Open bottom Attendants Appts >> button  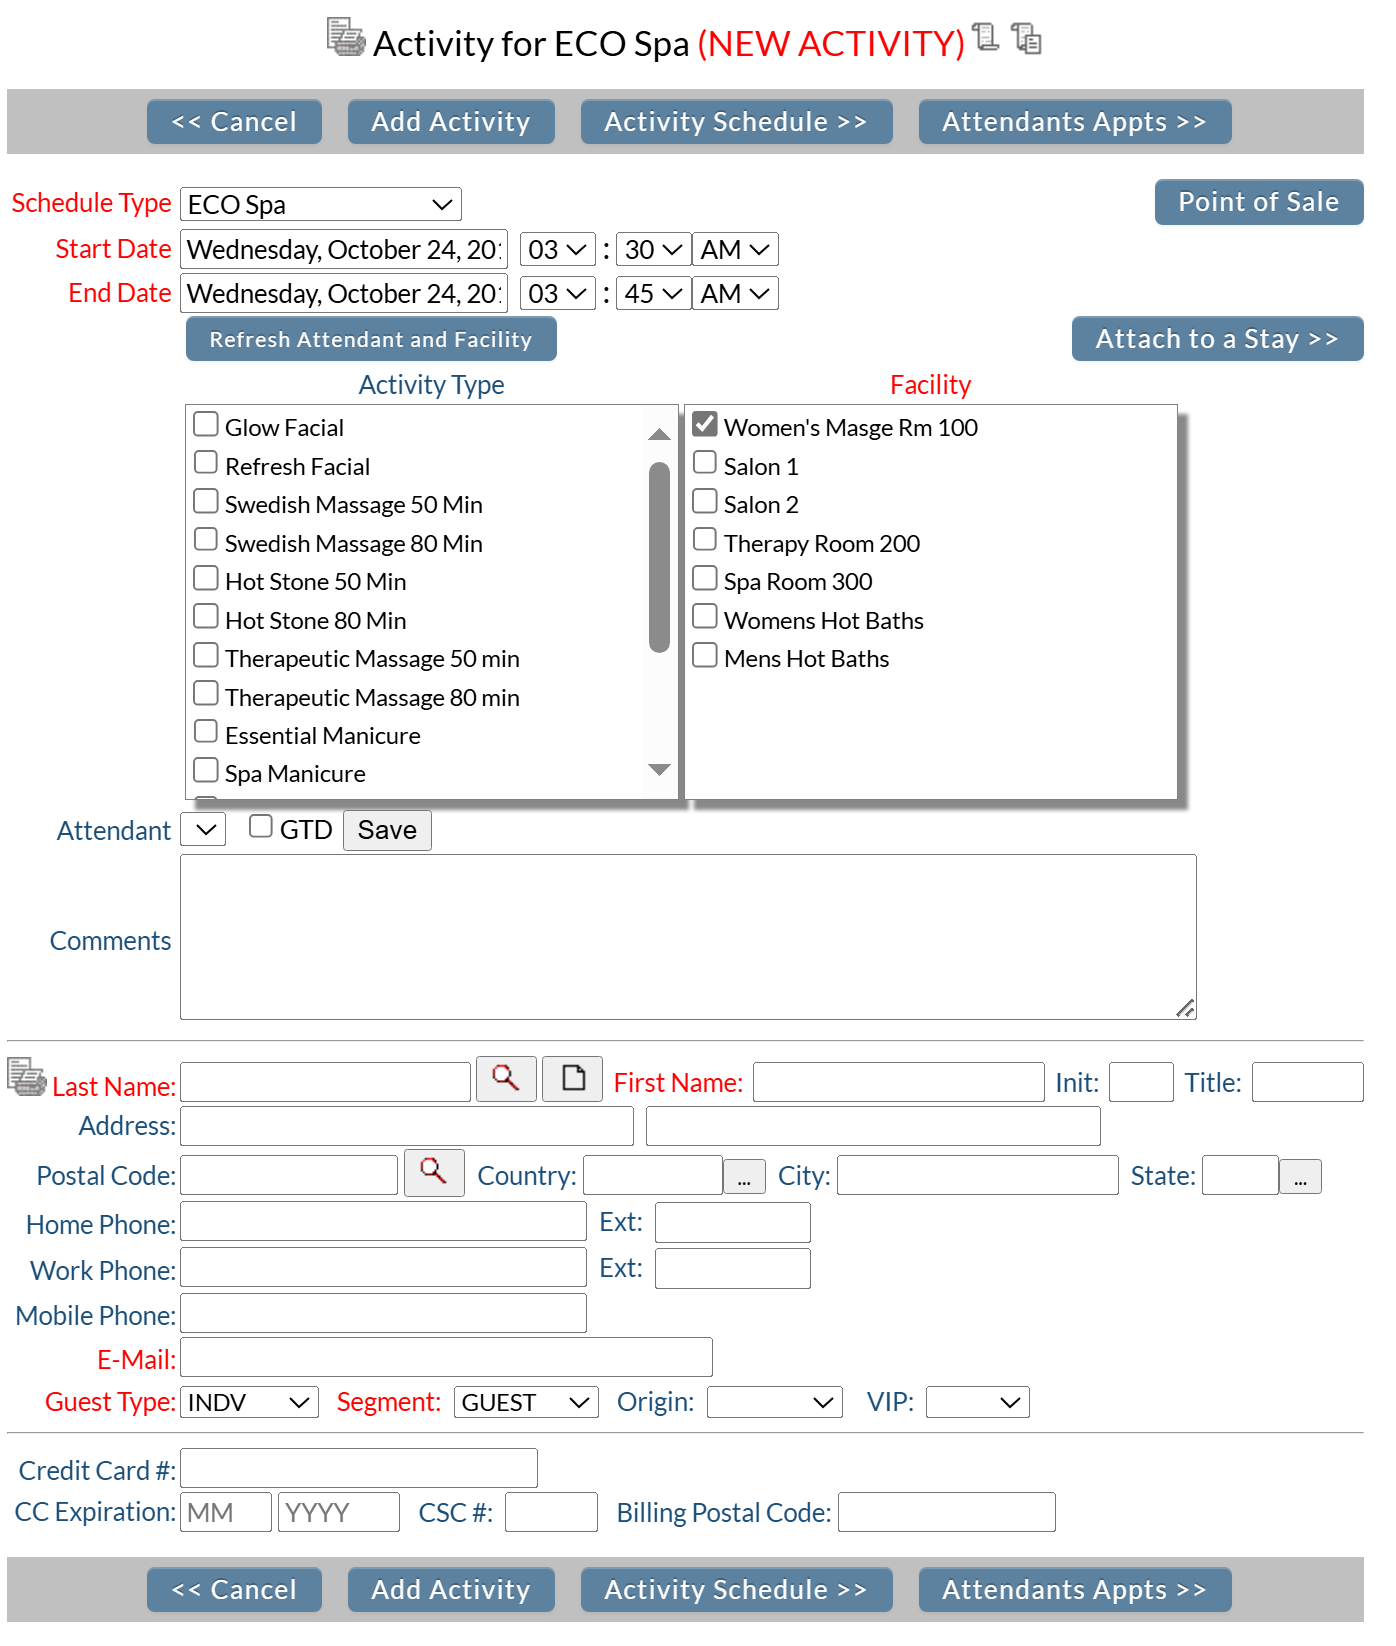click(1075, 1589)
